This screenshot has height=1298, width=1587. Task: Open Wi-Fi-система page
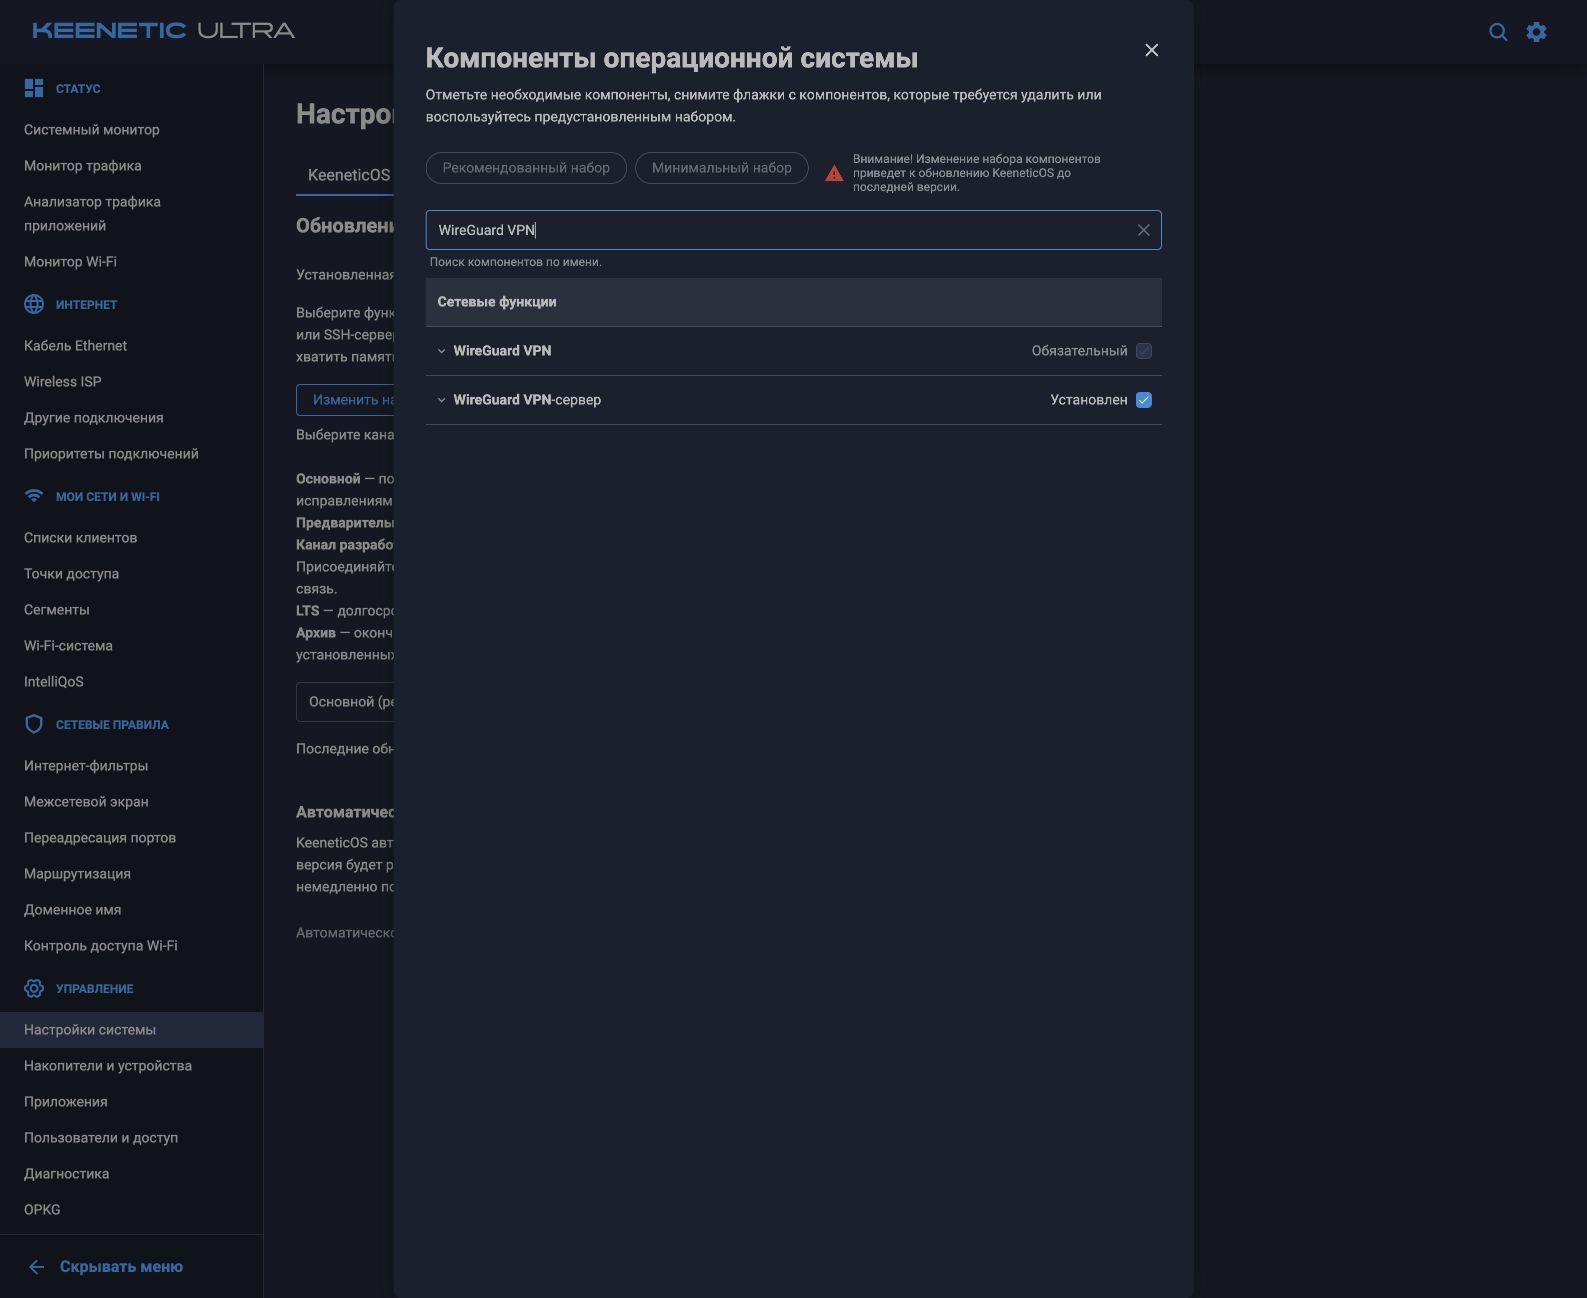pyautogui.click(x=68, y=646)
